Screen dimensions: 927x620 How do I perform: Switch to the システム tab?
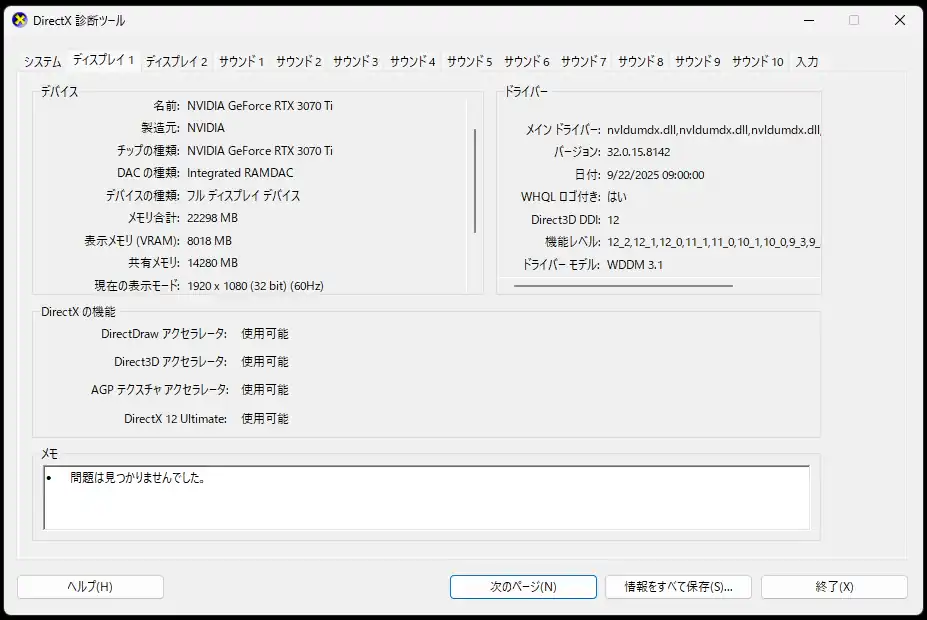pos(42,62)
